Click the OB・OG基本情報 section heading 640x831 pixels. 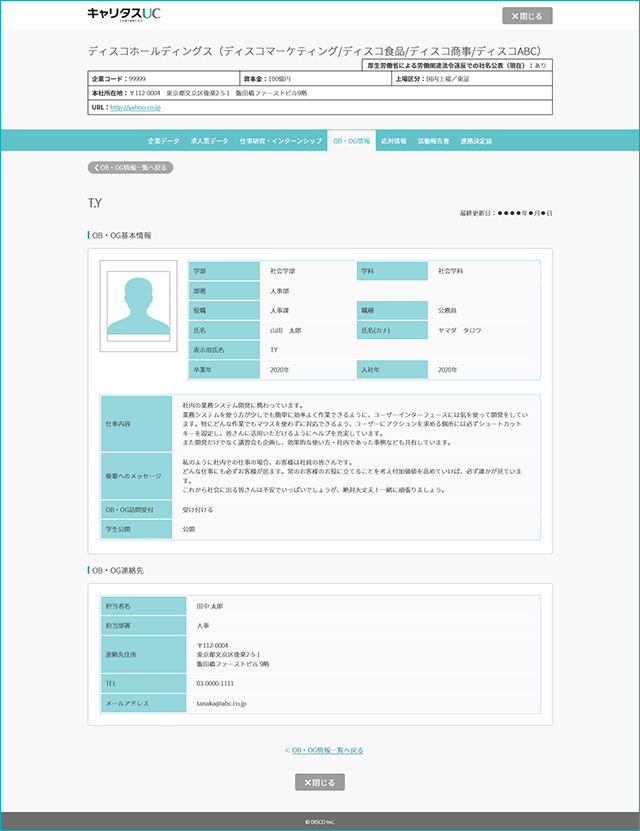(x=121, y=235)
